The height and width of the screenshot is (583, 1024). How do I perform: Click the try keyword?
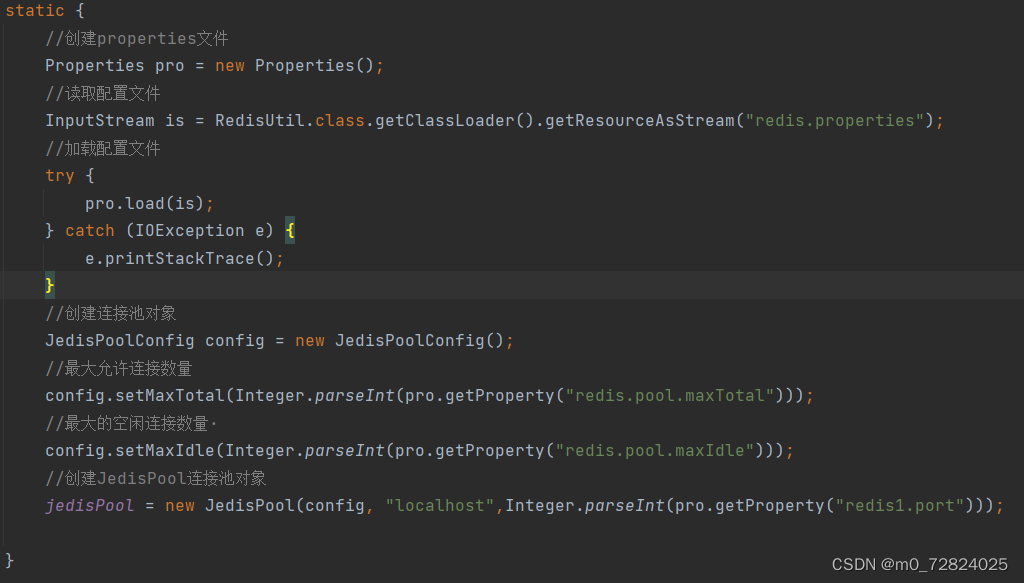click(x=58, y=175)
